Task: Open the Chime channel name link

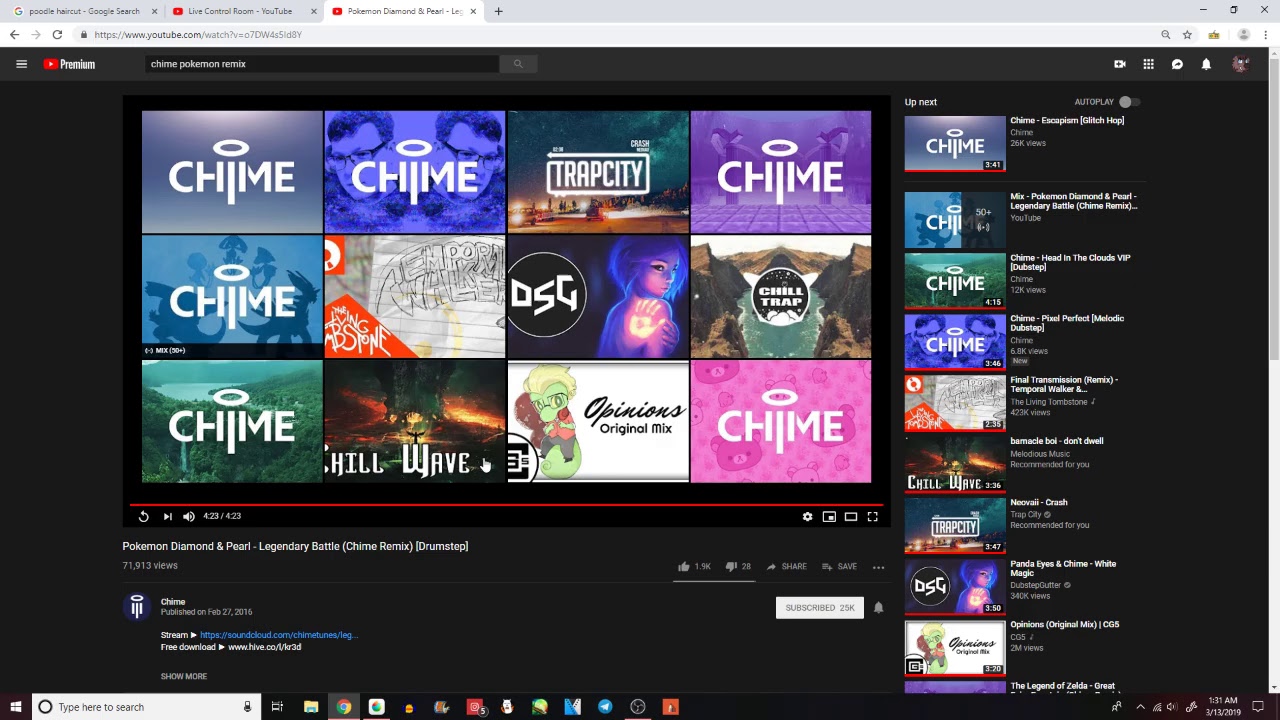Action: click(x=173, y=602)
